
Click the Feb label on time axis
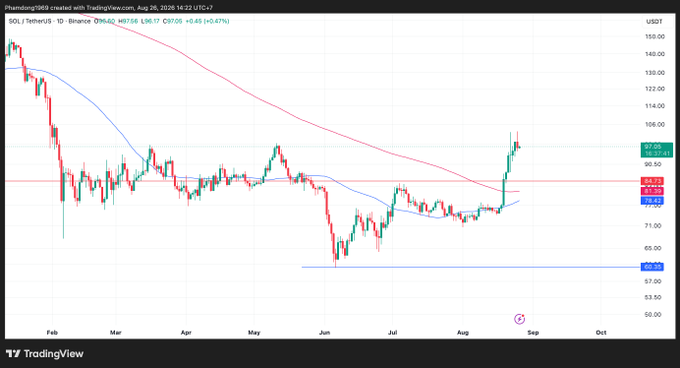coord(52,333)
